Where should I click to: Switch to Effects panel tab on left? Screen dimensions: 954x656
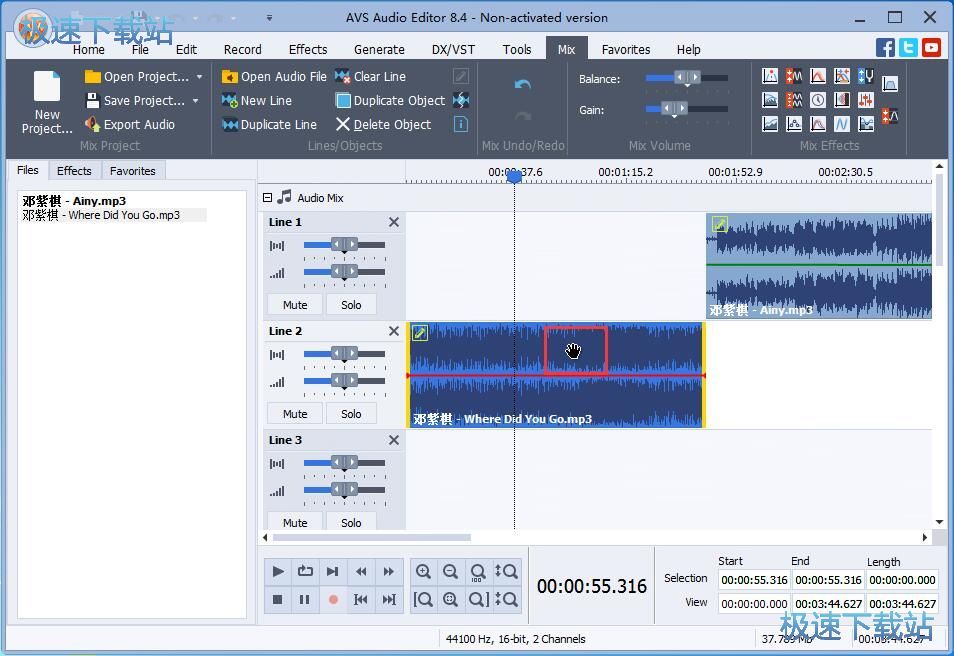[x=74, y=171]
